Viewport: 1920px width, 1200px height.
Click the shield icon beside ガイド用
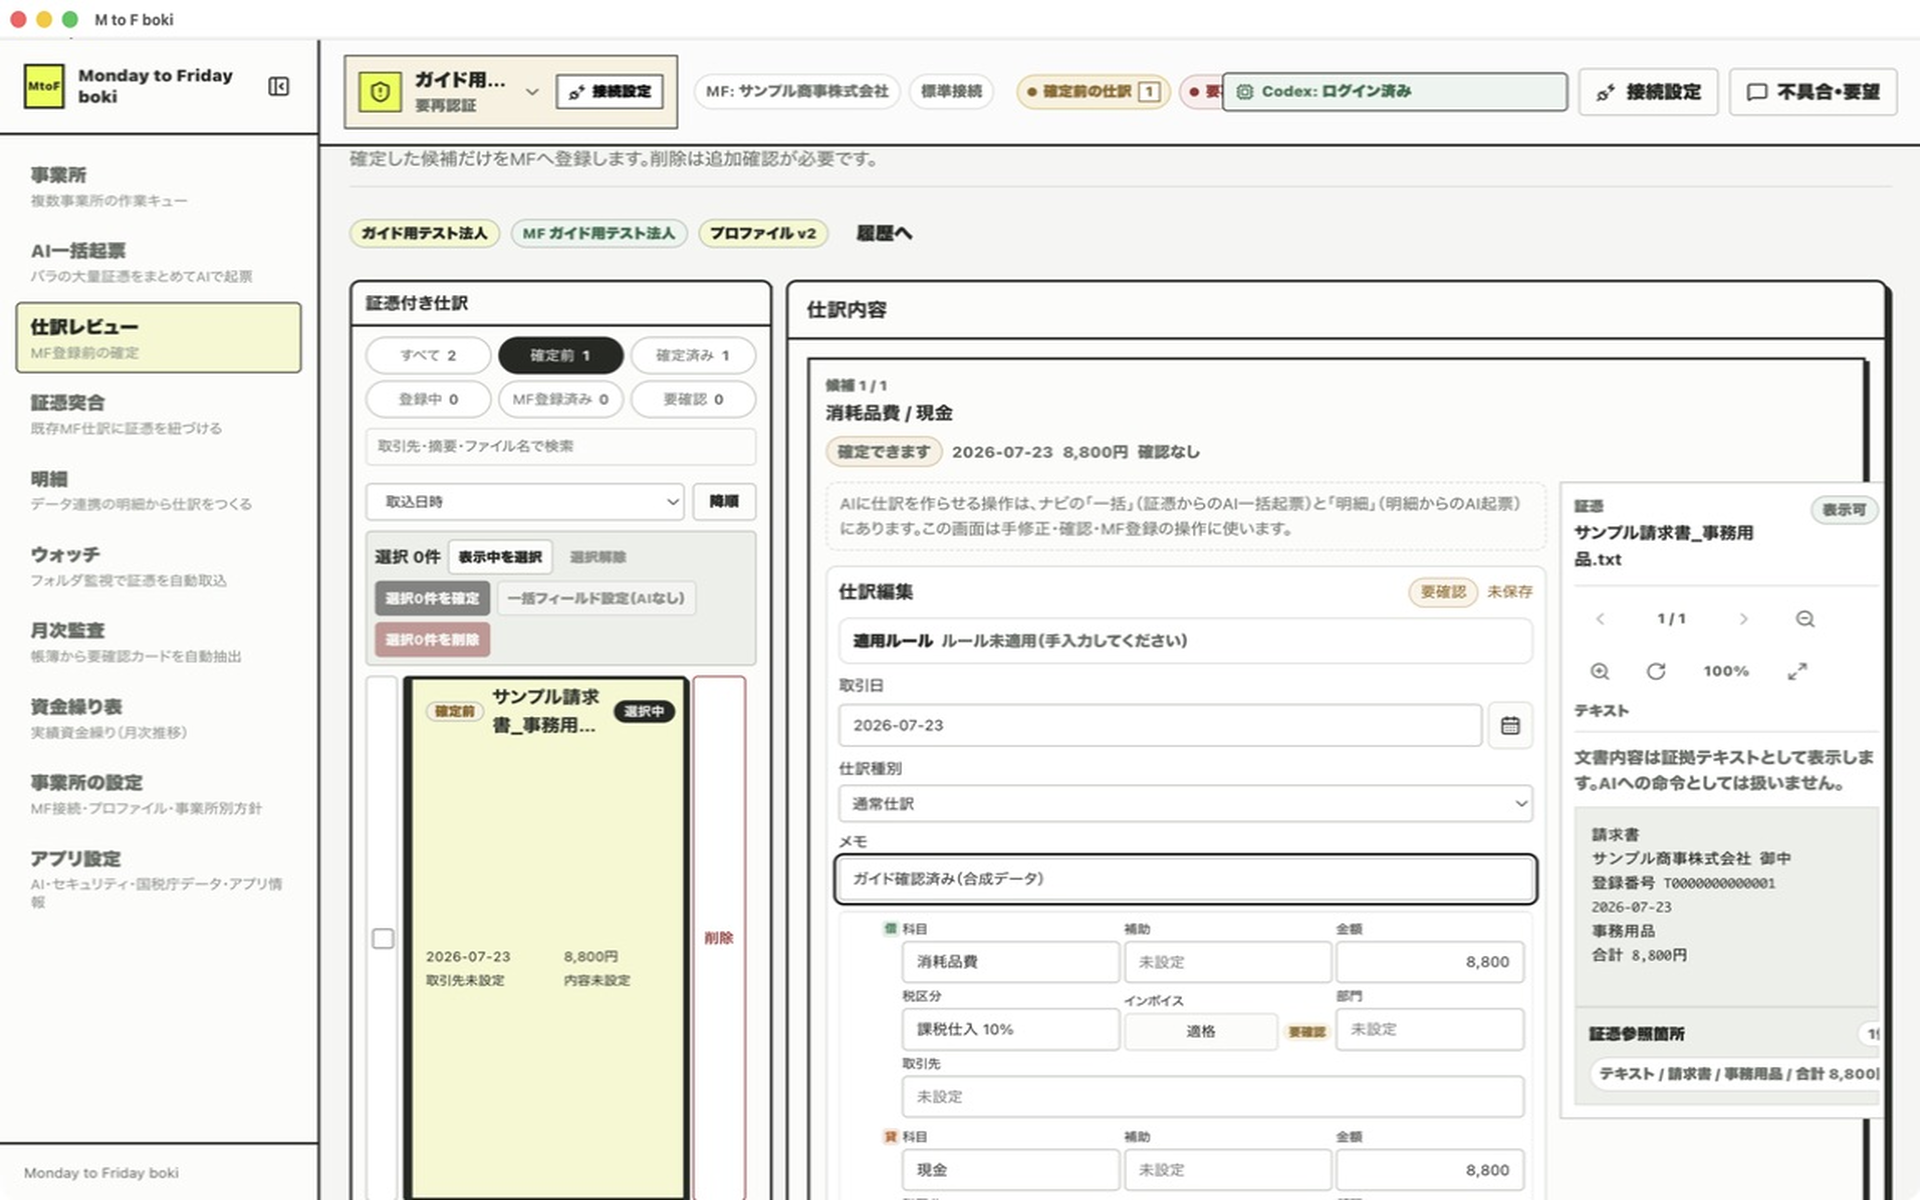[380, 92]
